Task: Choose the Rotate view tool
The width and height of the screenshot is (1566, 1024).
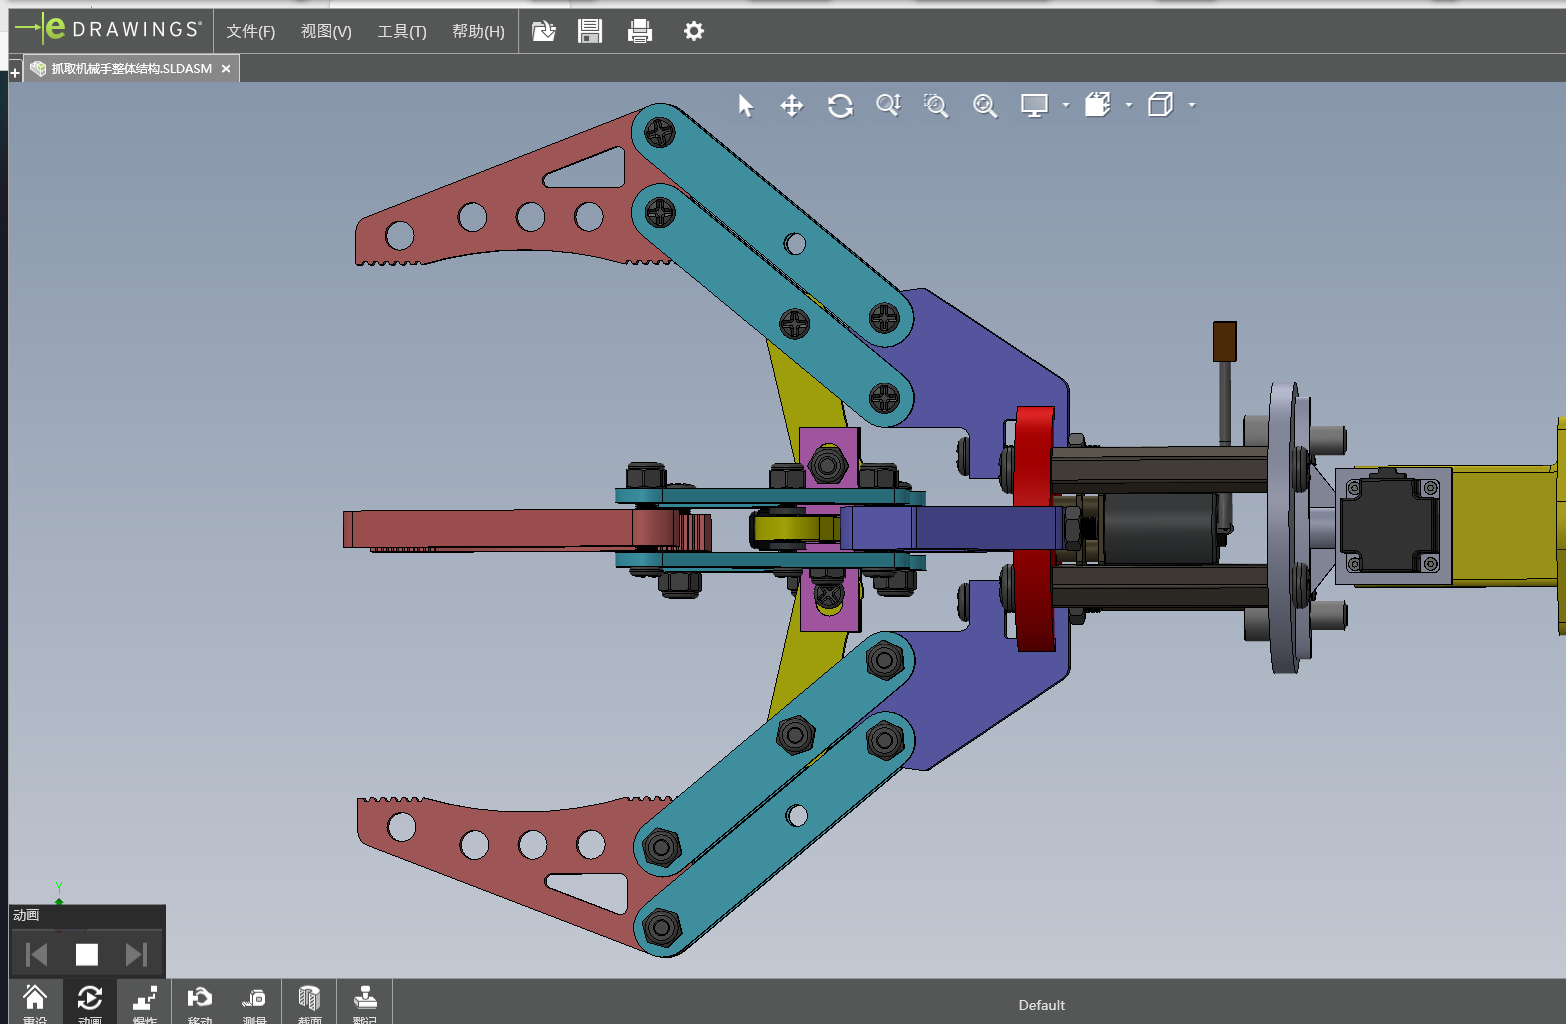Action: 840,105
